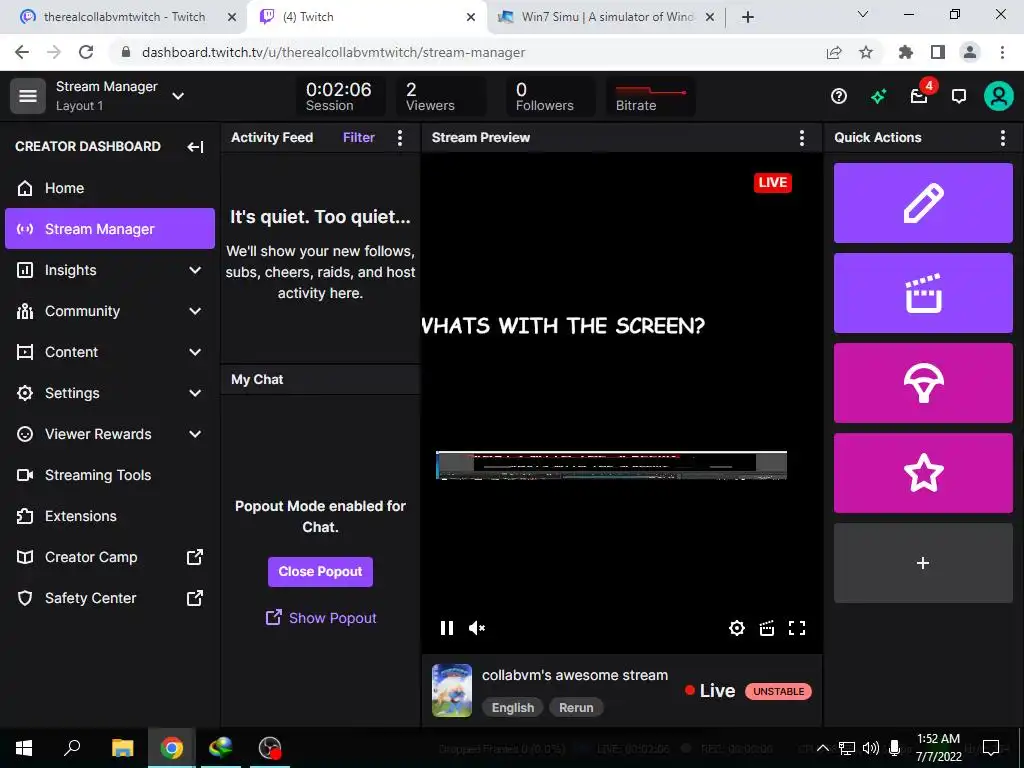Open Windows taskbar search

tap(72, 748)
